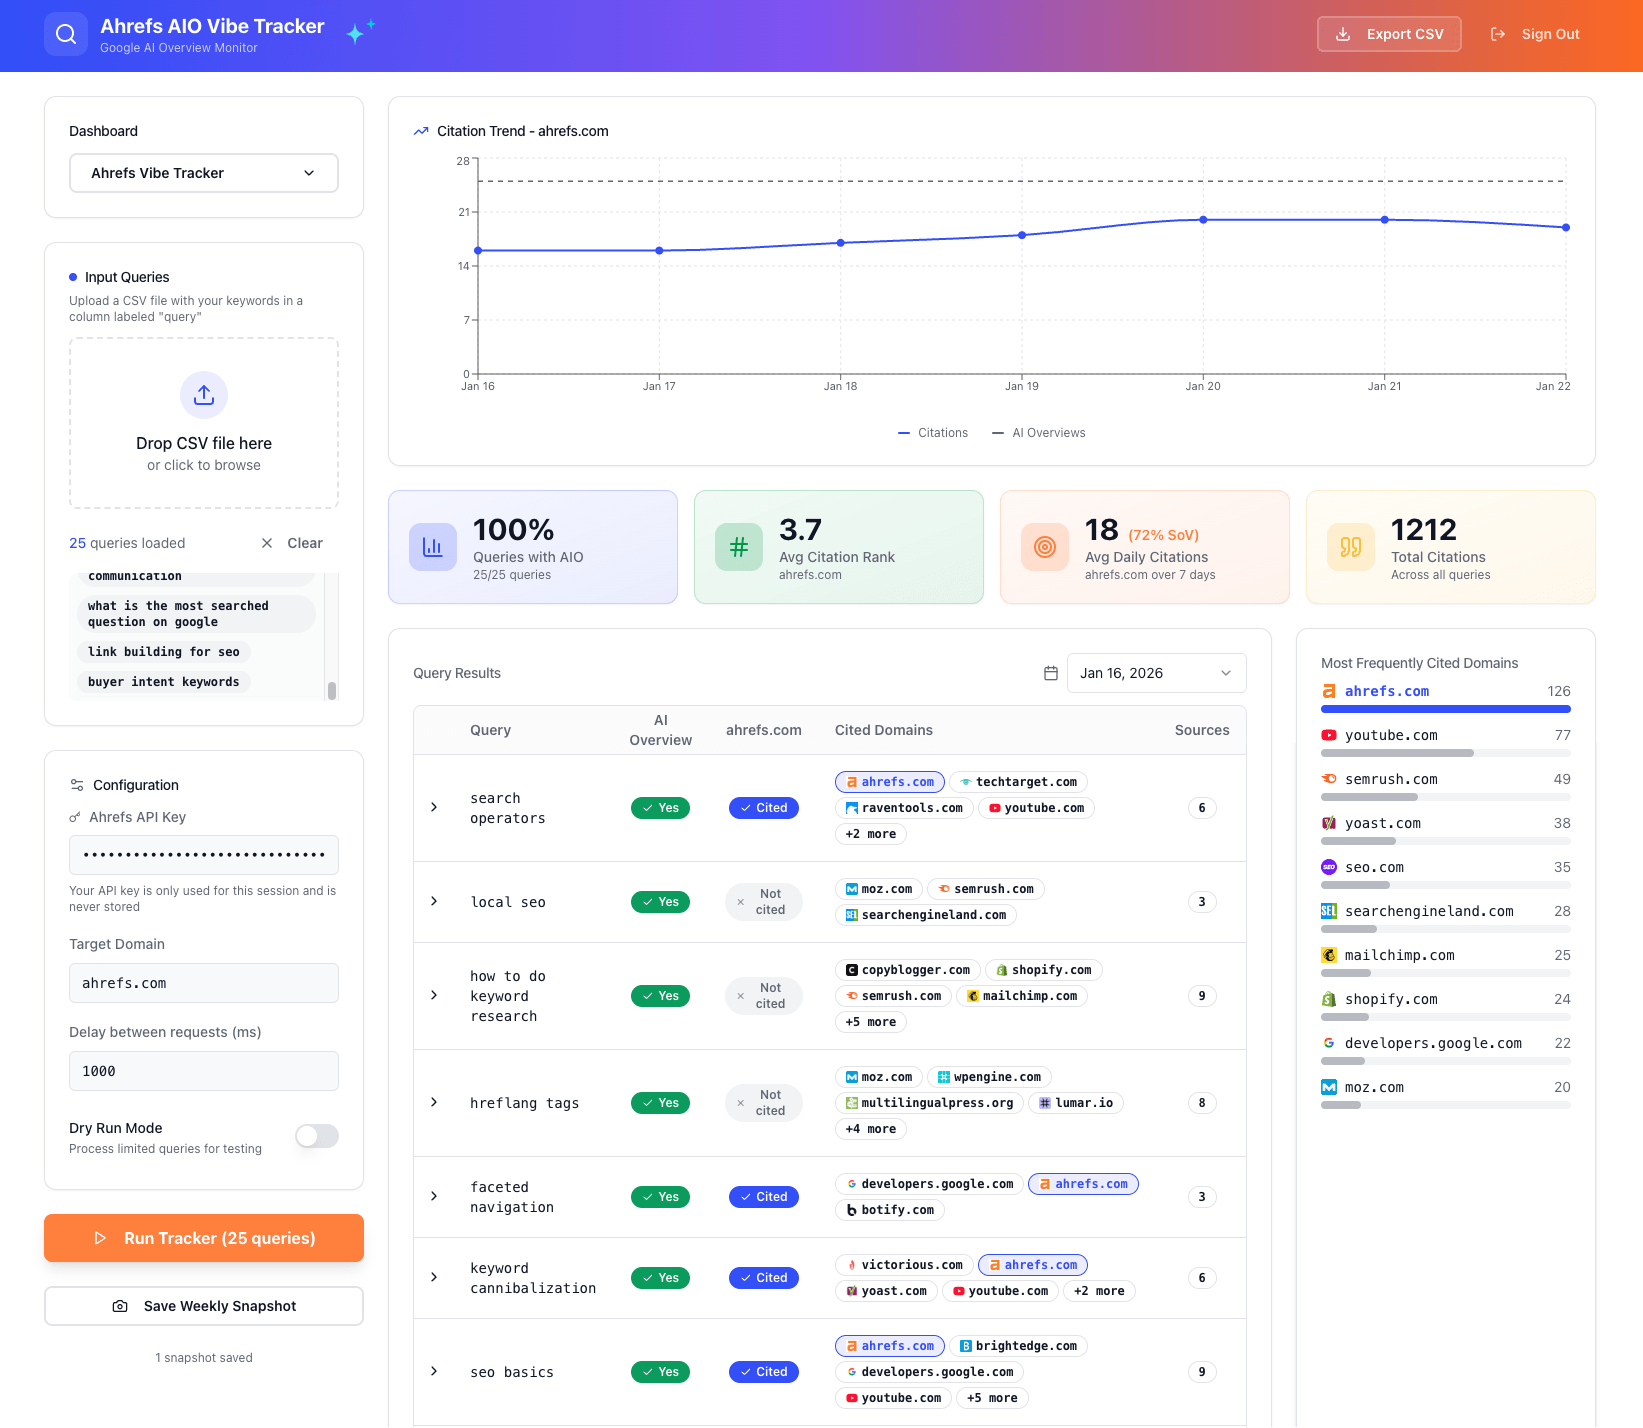Toggle the AI Overviews legend entry
Image resolution: width=1643 pixels, height=1428 pixels.
[x=1038, y=432]
